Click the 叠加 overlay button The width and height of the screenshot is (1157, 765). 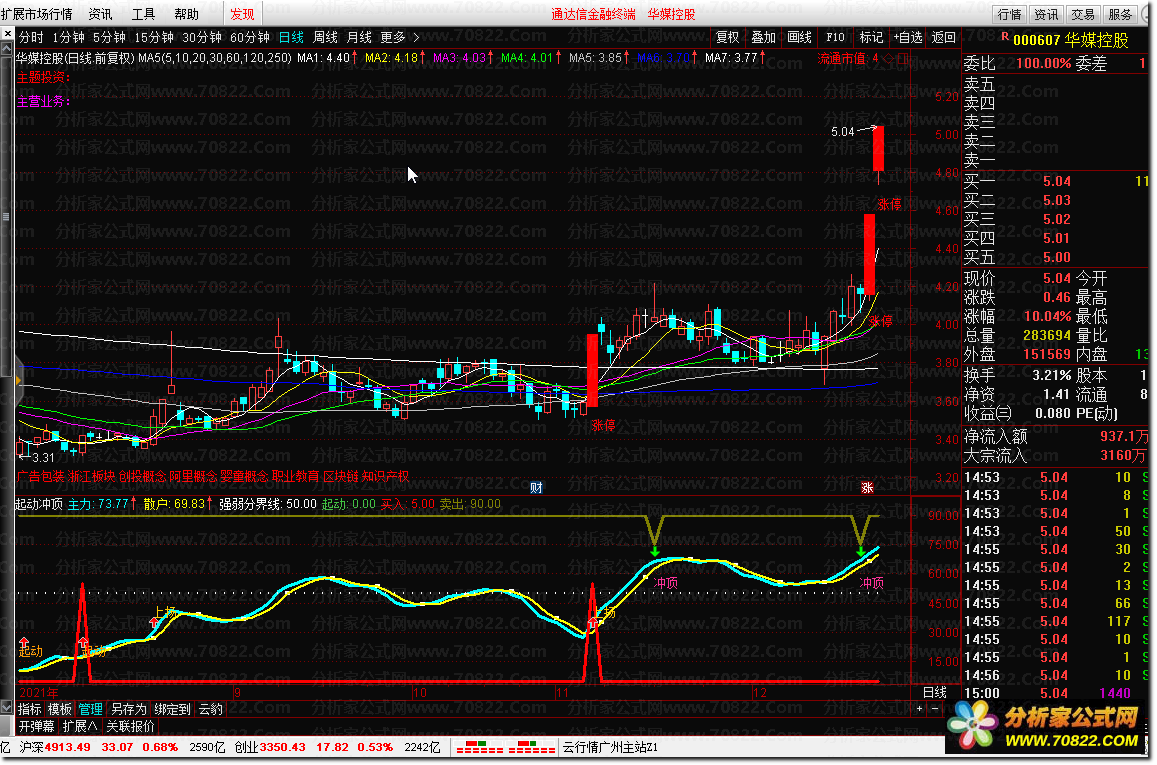click(x=764, y=37)
